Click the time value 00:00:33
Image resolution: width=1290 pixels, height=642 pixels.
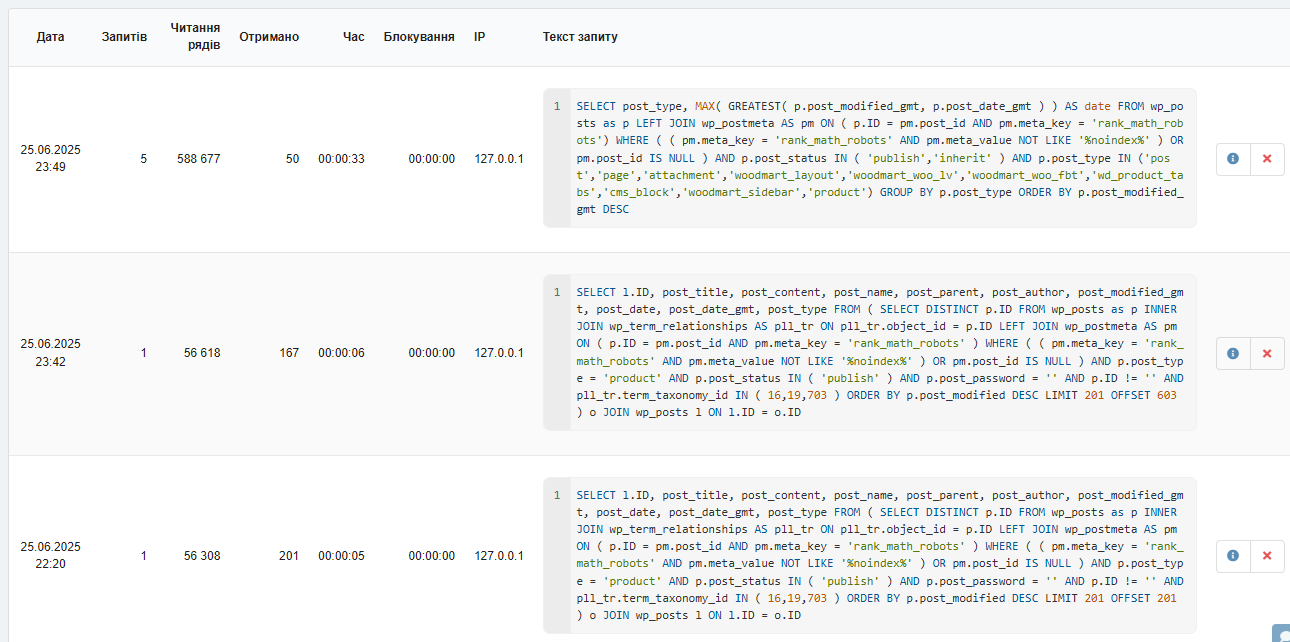click(x=342, y=159)
